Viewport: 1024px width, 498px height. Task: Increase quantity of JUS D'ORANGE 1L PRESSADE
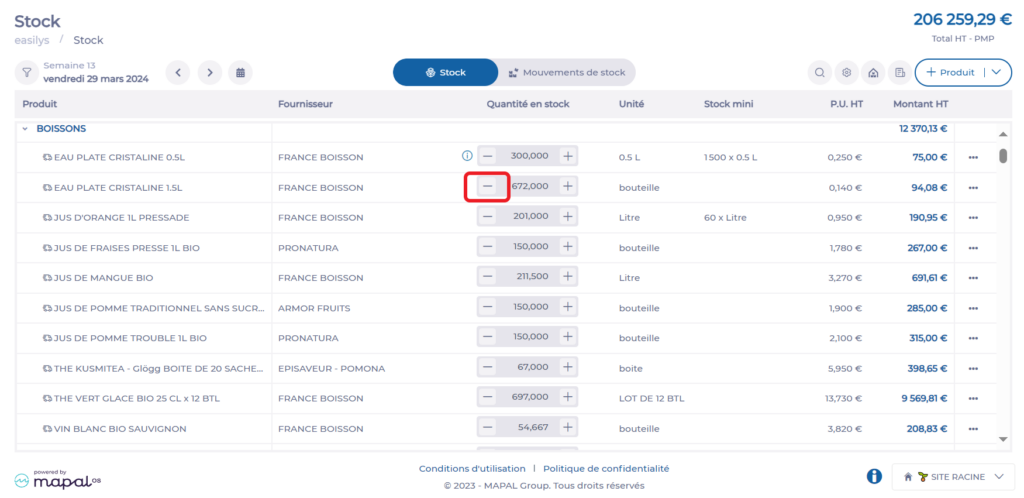(568, 217)
